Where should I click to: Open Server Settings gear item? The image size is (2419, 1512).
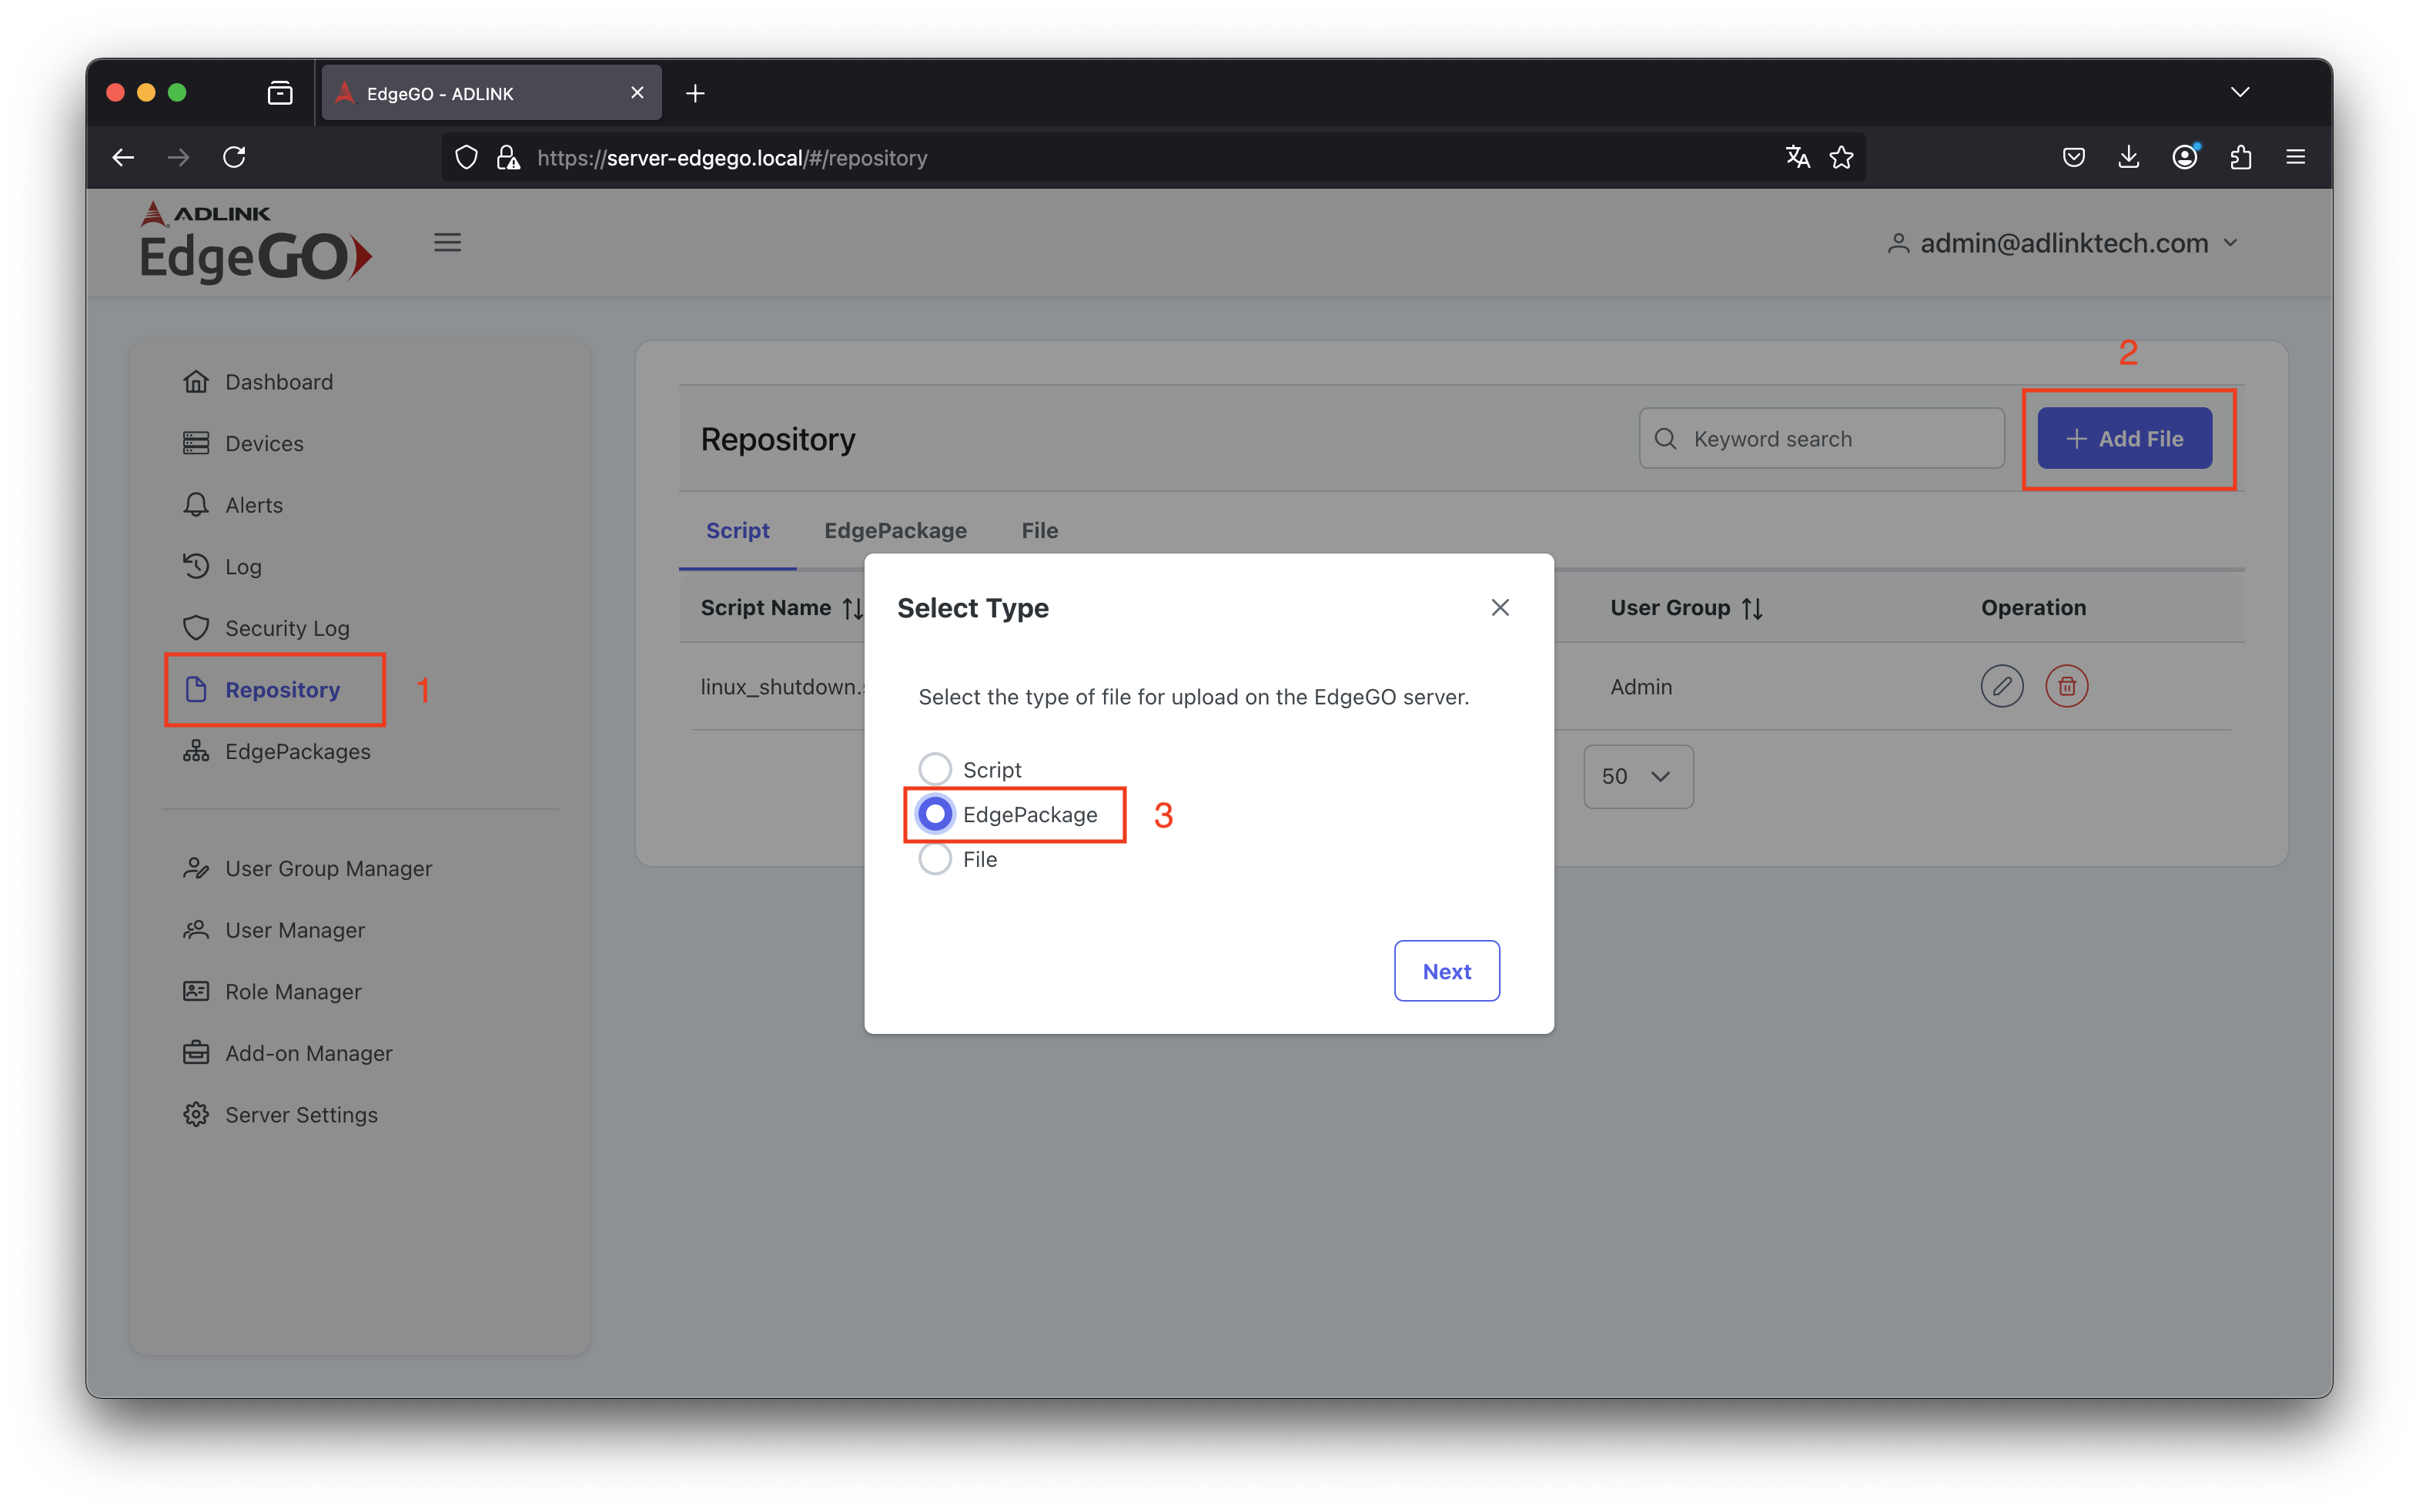(300, 1114)
